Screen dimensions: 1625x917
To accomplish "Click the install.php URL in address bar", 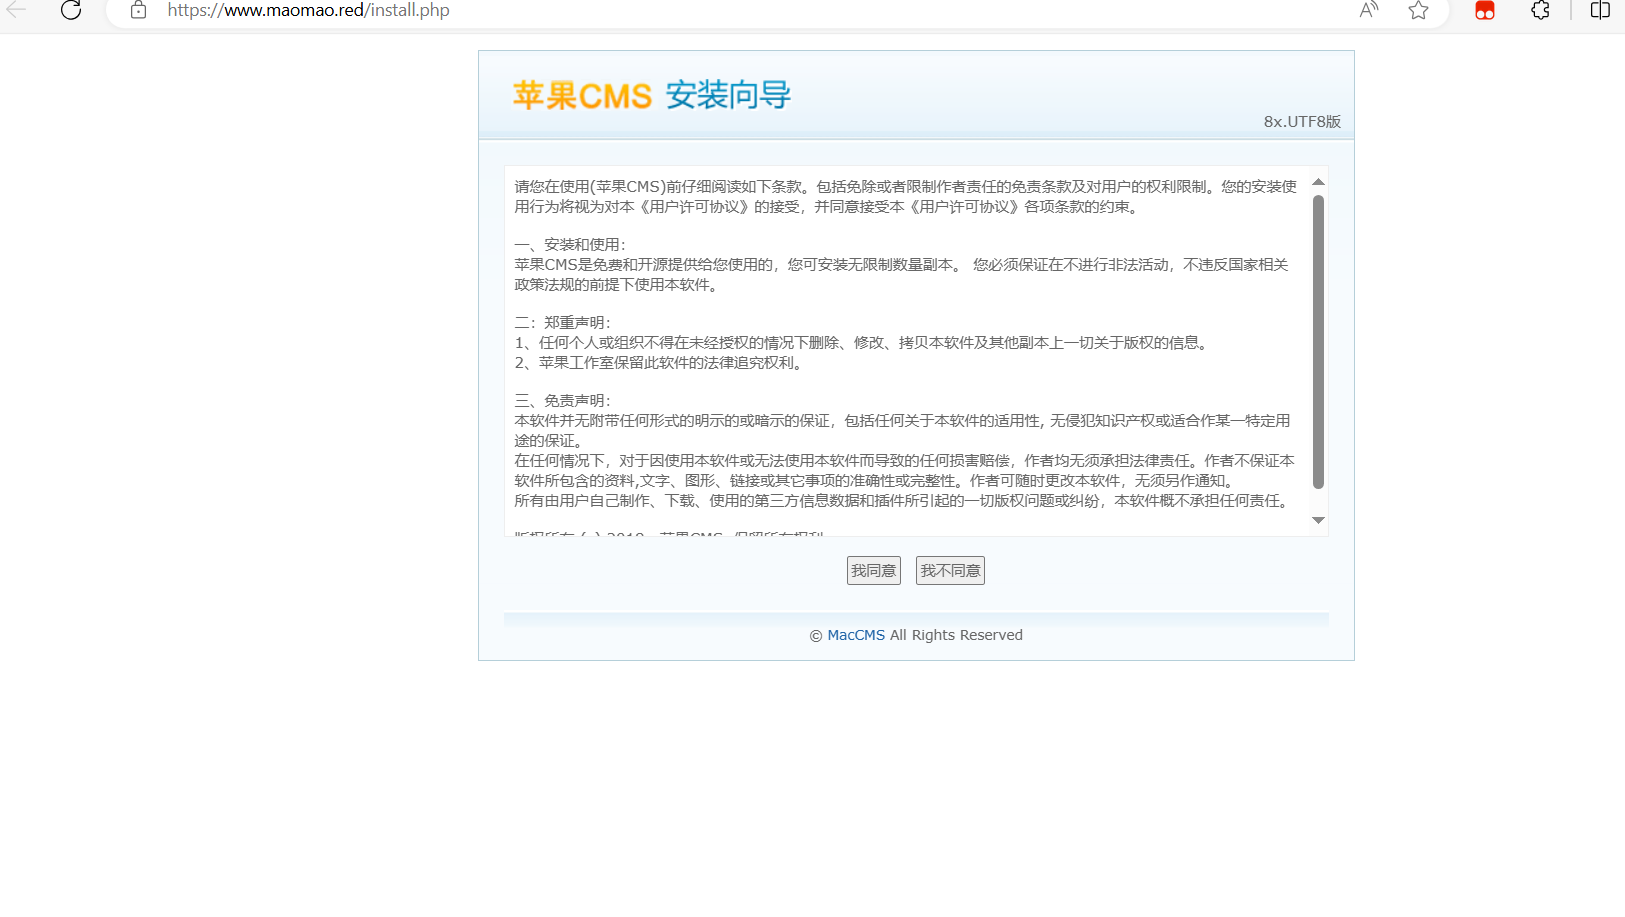I will 308,10.
